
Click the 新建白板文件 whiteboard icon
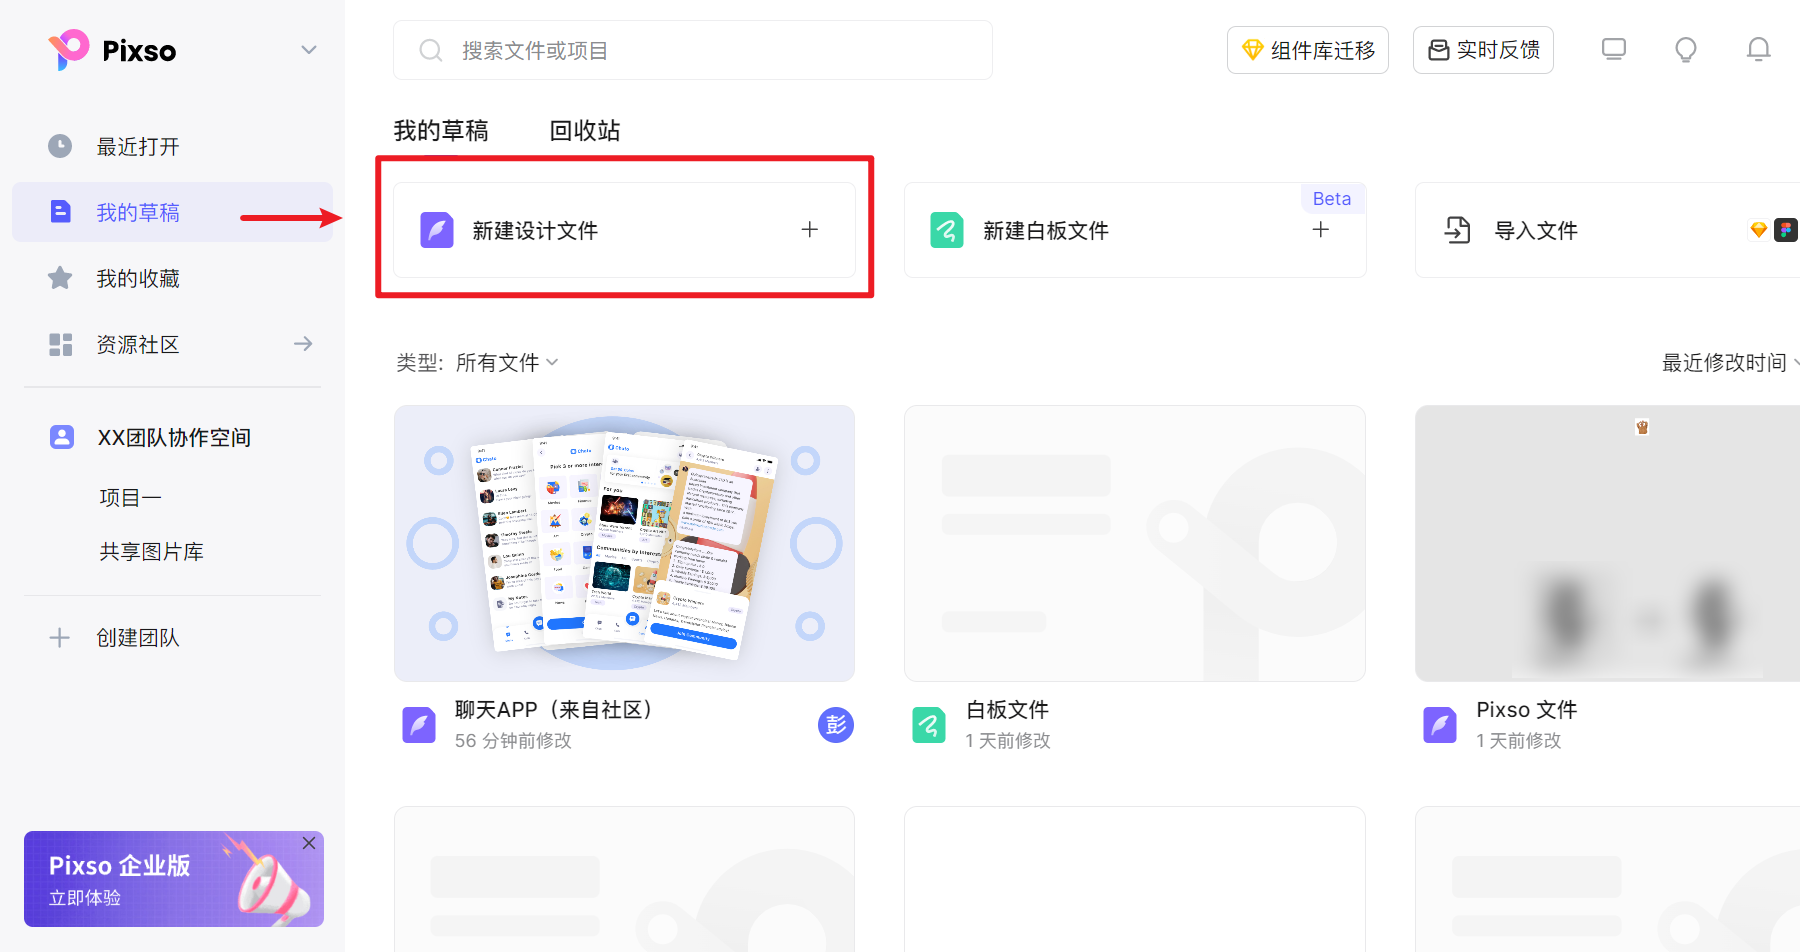pos(947,230)
